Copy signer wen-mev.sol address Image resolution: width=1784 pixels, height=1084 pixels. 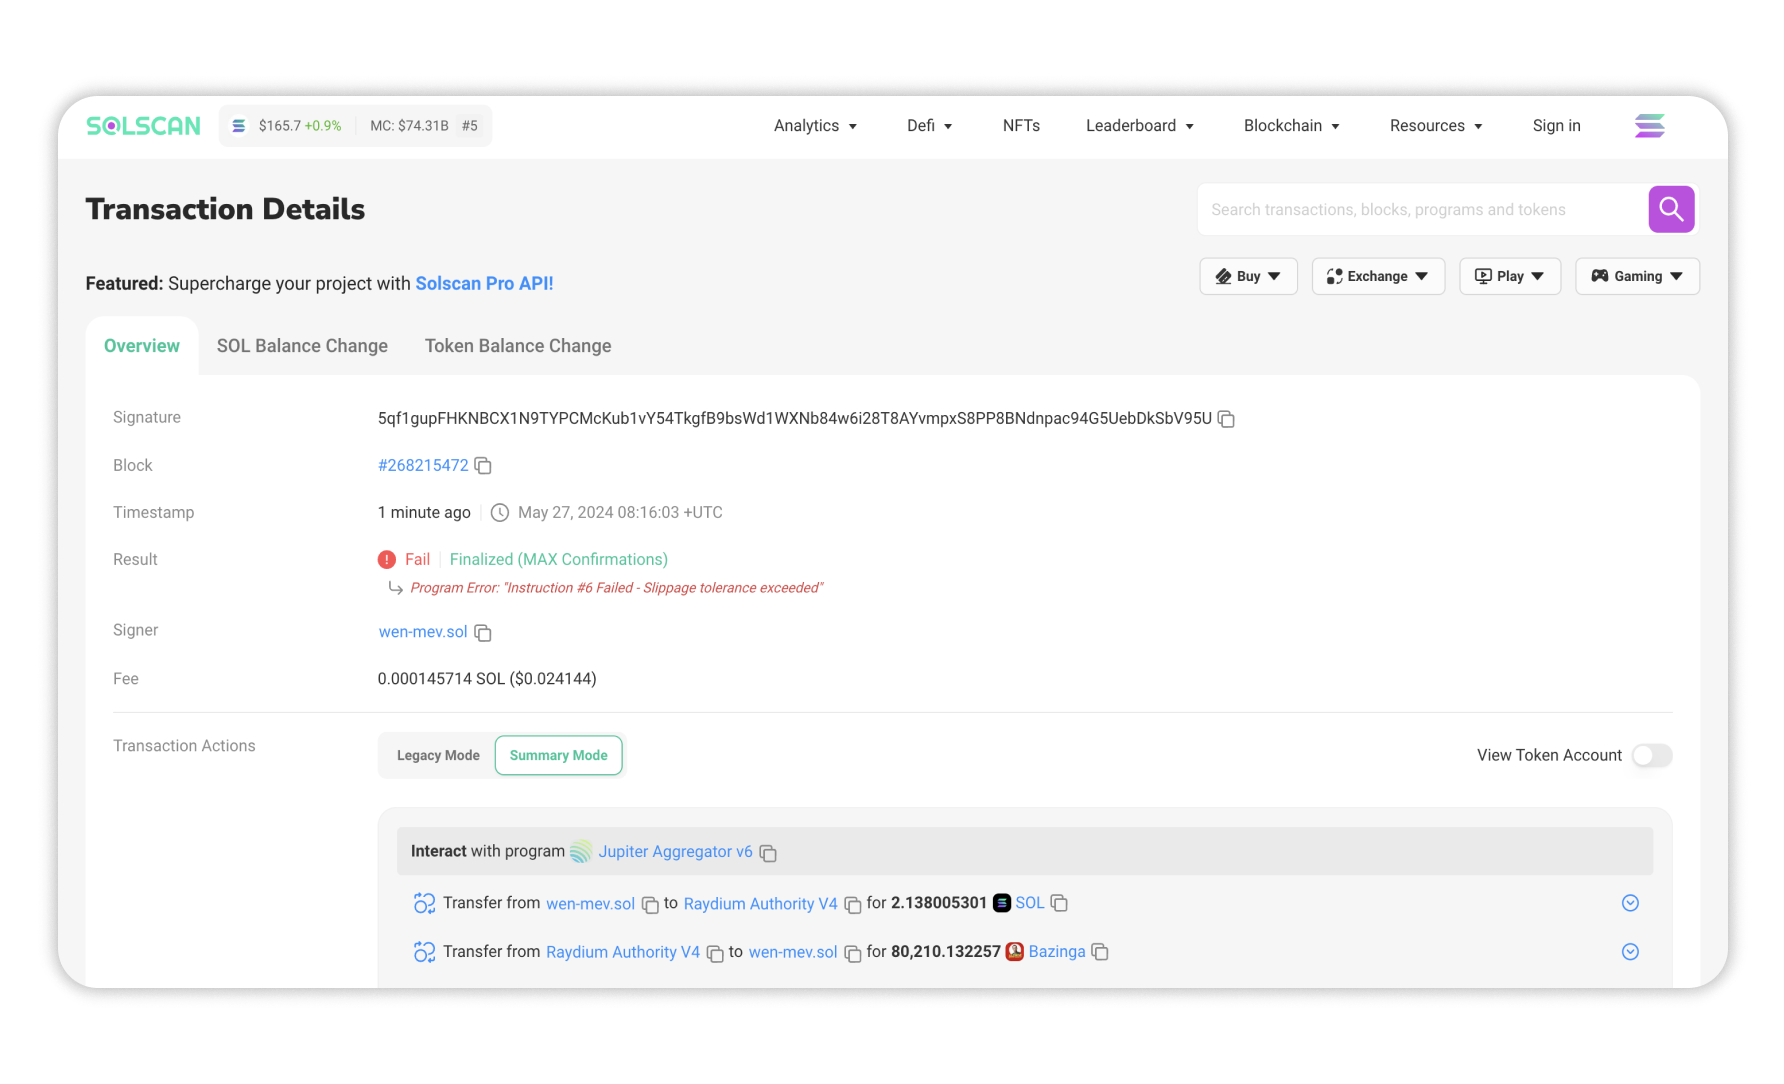483,633
